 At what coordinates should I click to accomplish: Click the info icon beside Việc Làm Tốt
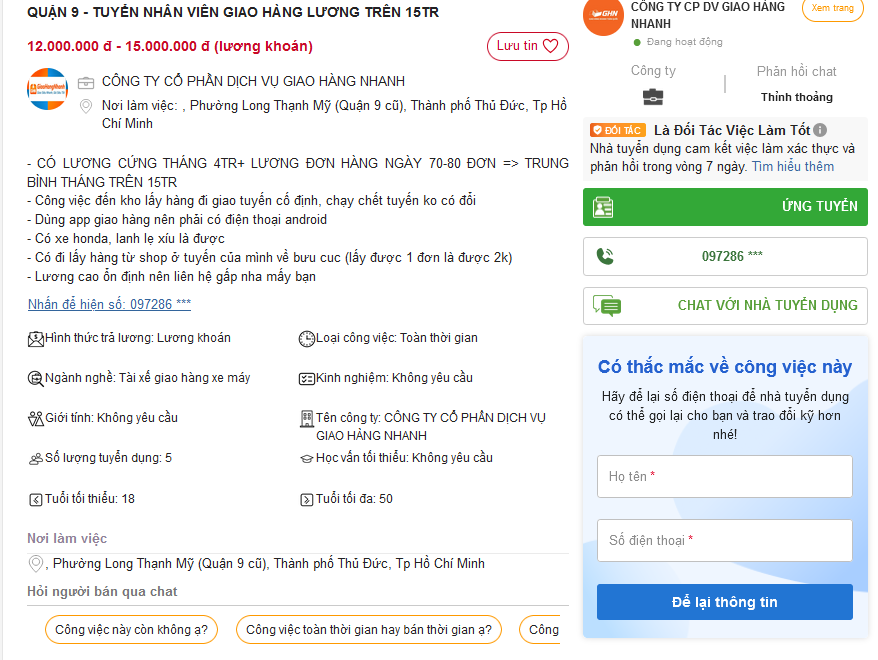coord(820,130)
